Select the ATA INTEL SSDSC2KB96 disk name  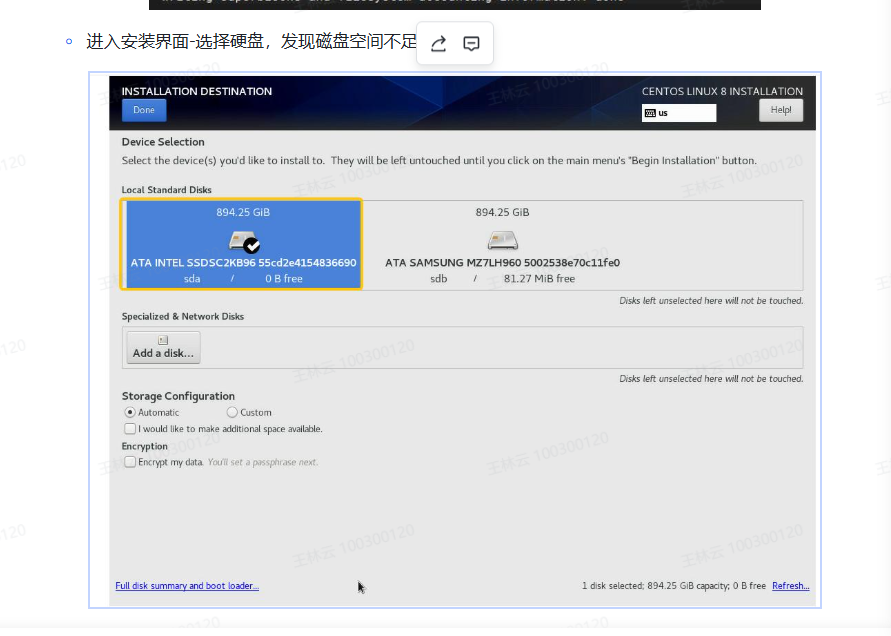click(244, 263)
